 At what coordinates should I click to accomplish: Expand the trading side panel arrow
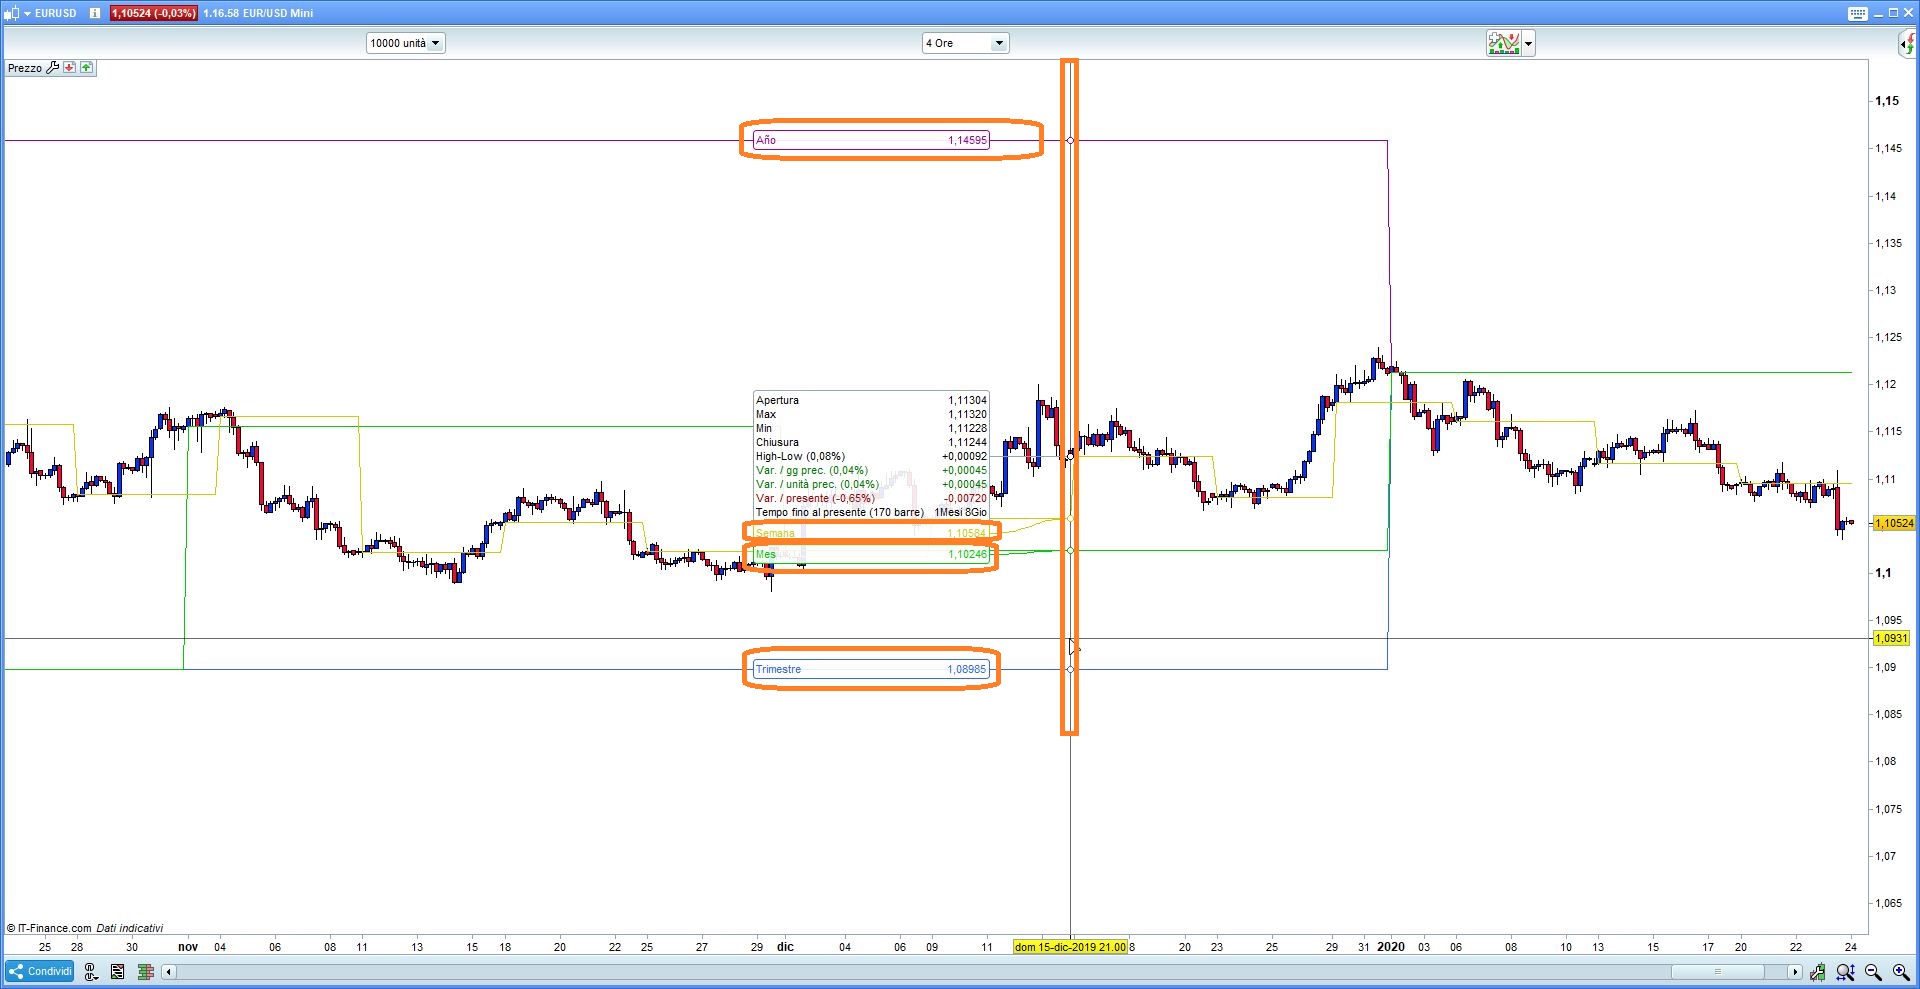pyautogui.click(x=1909, y=43)
